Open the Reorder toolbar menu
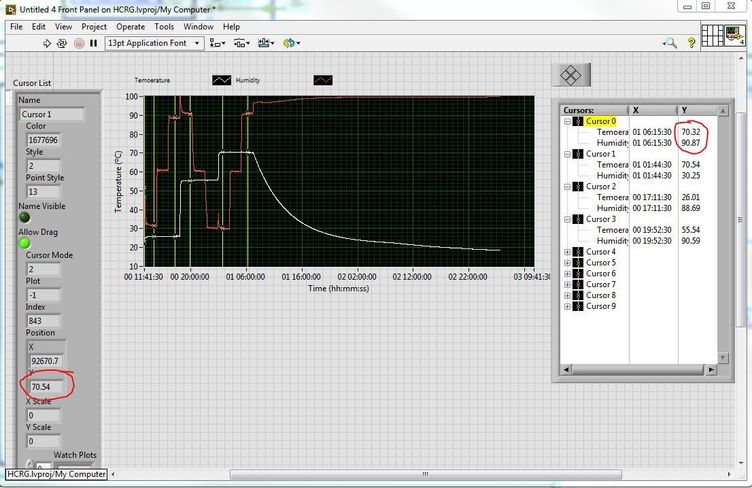The image size is (752, 488). (291, 43)
